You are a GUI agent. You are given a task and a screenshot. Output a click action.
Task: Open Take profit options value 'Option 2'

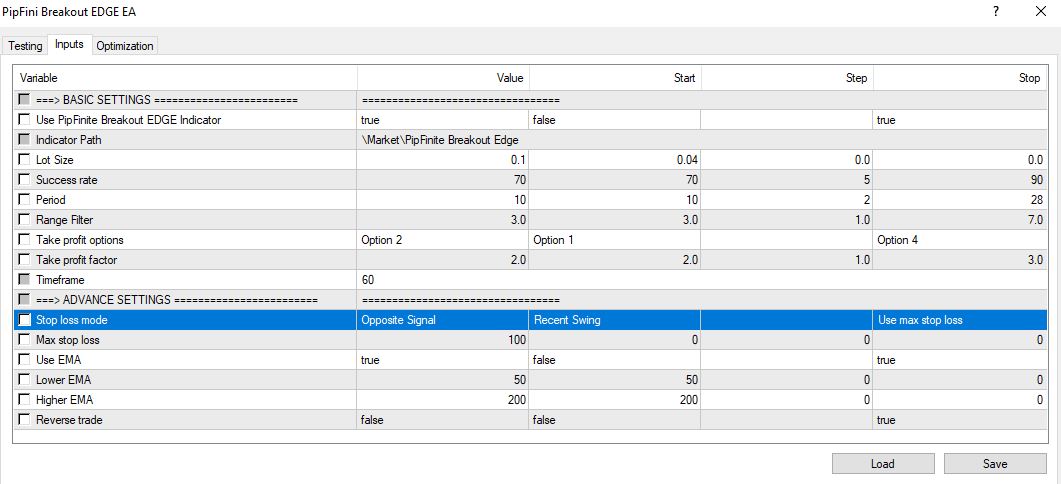coord(443,240)
